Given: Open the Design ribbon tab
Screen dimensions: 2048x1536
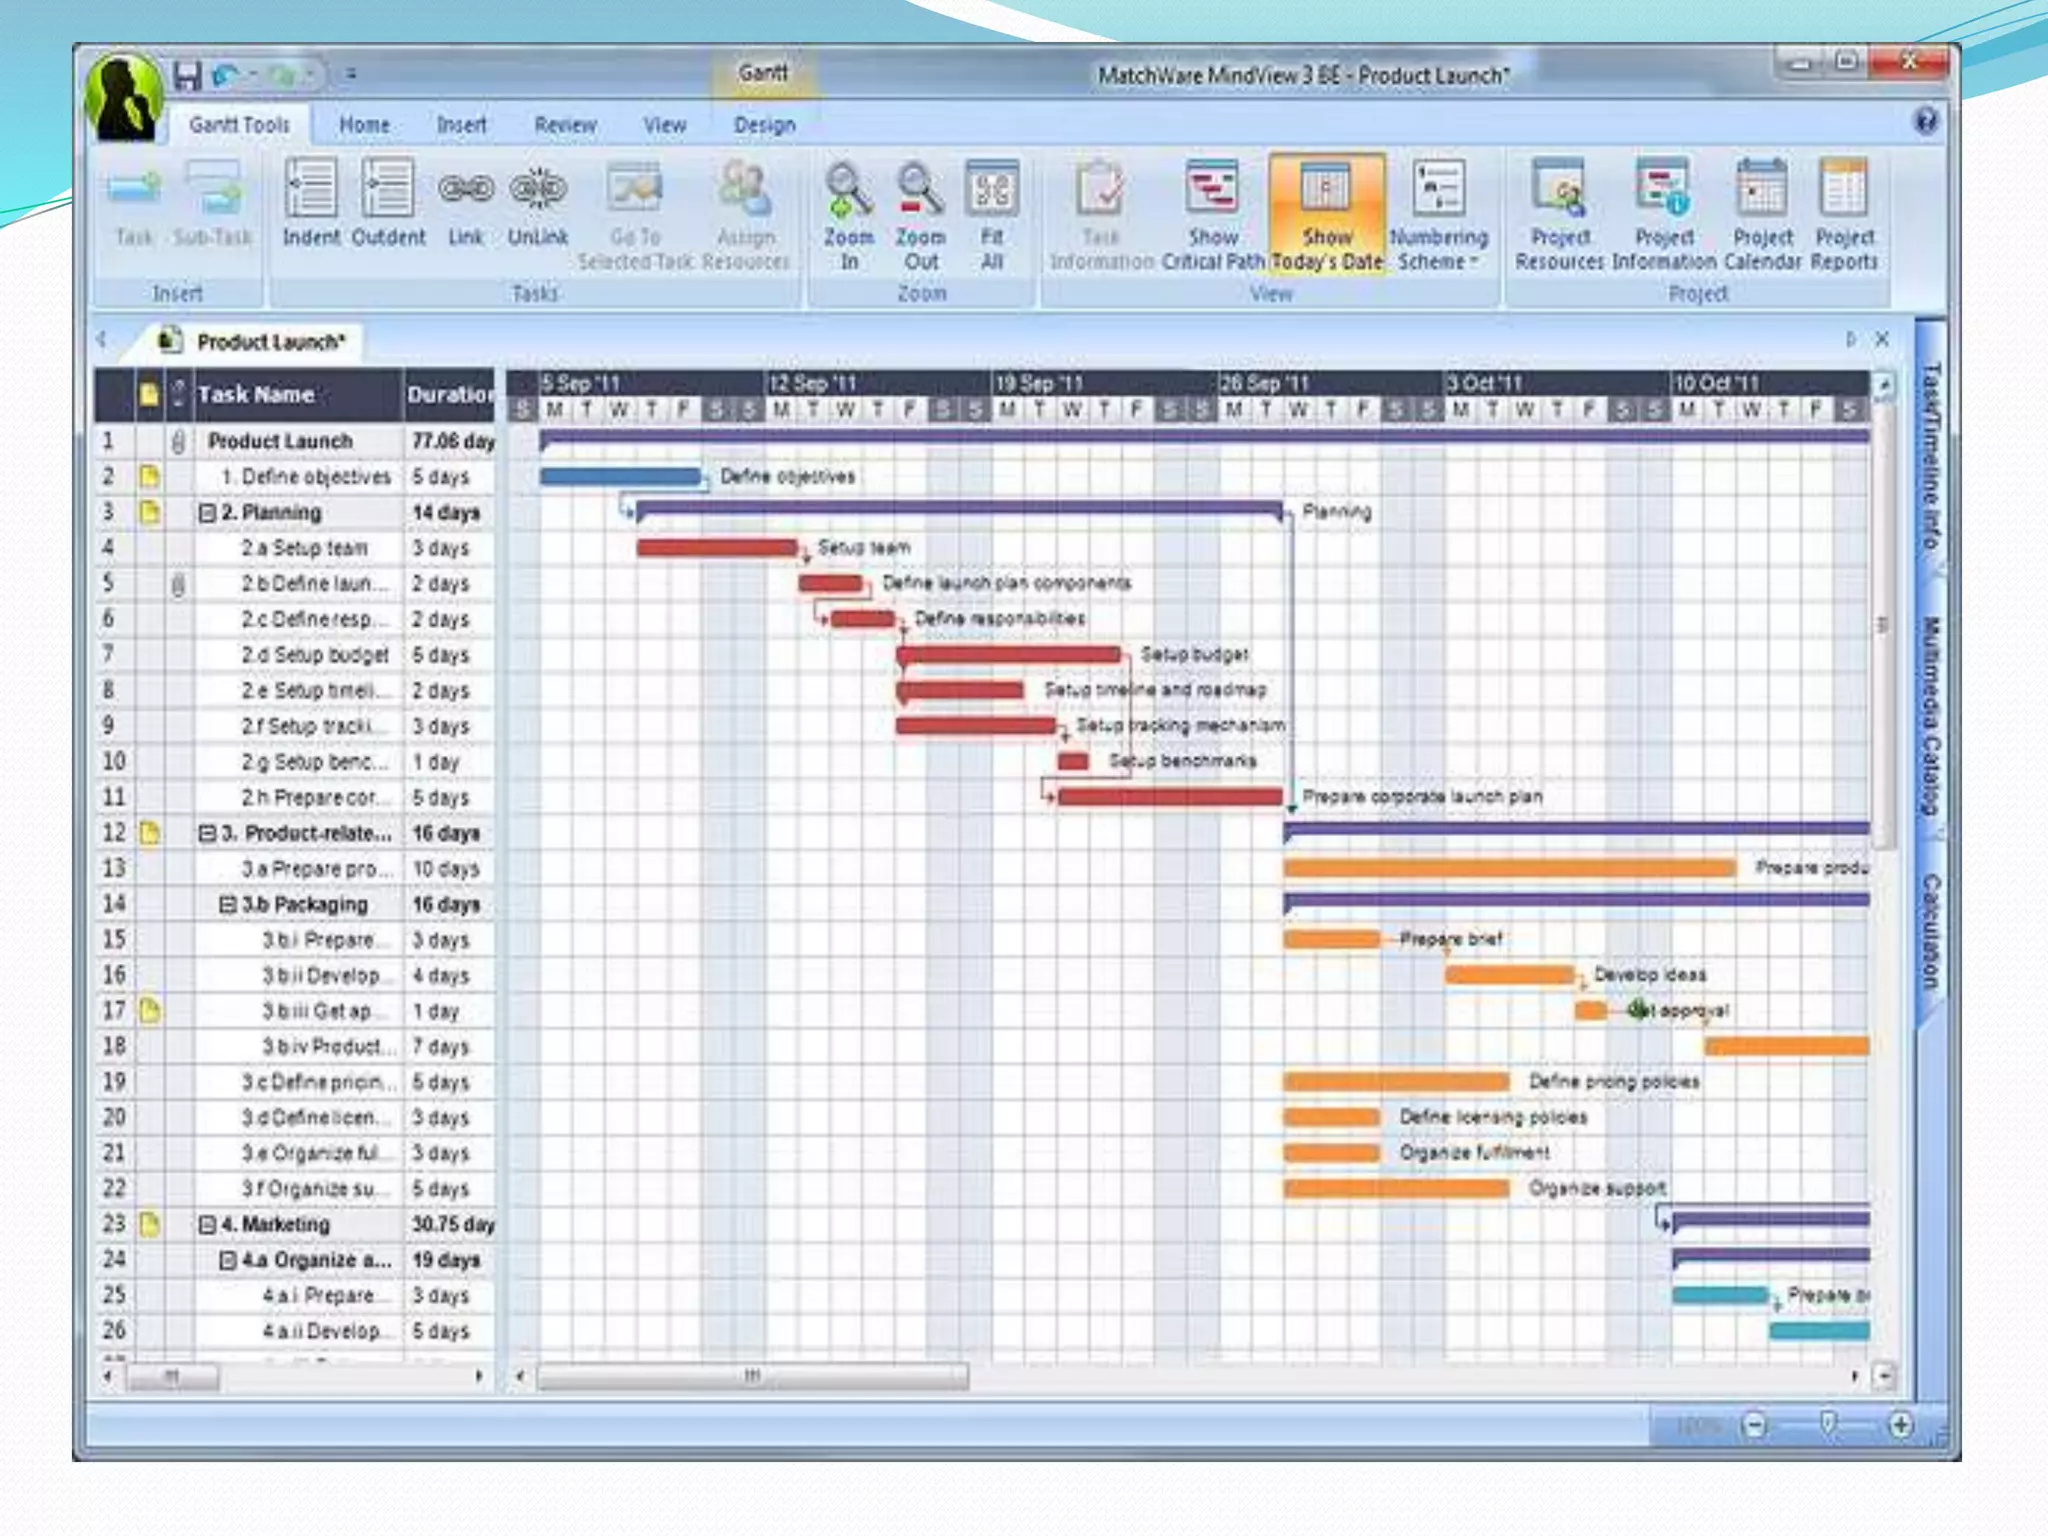Looking at the screenshot, I should [x=764, y=125].
